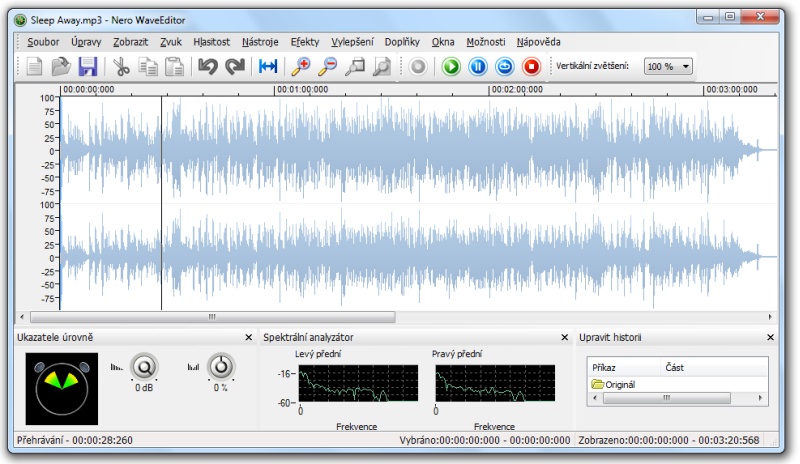Open the Nástroje menu
The height and width of the screenshot is (464, 800).
(x=260, y=42)
